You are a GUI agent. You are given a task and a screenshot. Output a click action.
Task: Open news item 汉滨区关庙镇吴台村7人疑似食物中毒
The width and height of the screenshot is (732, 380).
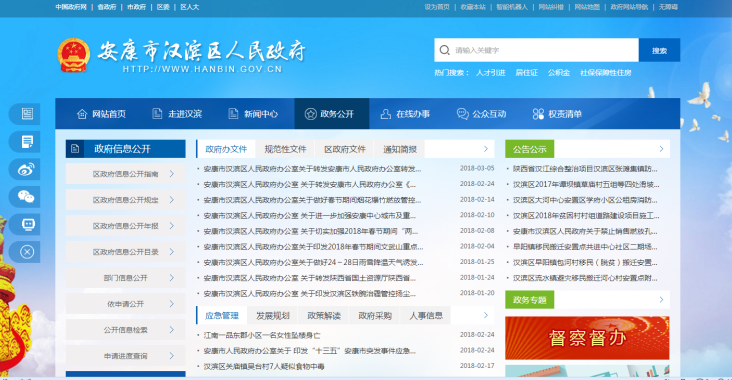tap(264, 366)
